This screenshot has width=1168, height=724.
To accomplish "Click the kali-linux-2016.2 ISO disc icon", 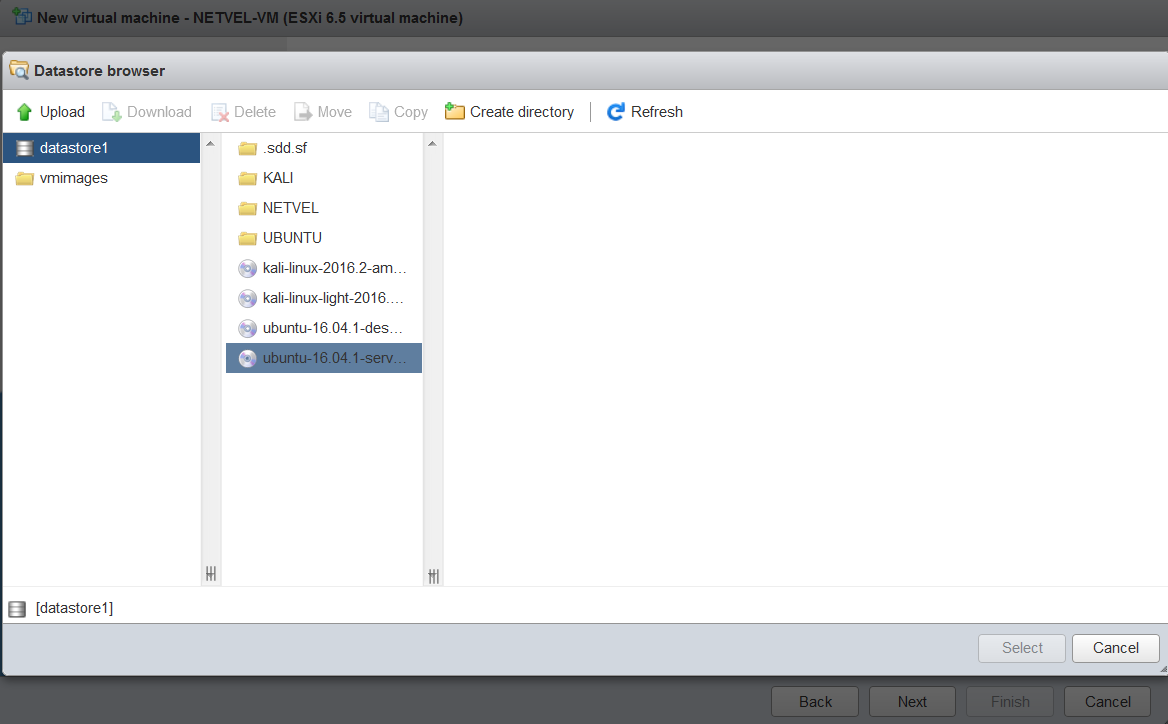I will click(x=247, y=268).
